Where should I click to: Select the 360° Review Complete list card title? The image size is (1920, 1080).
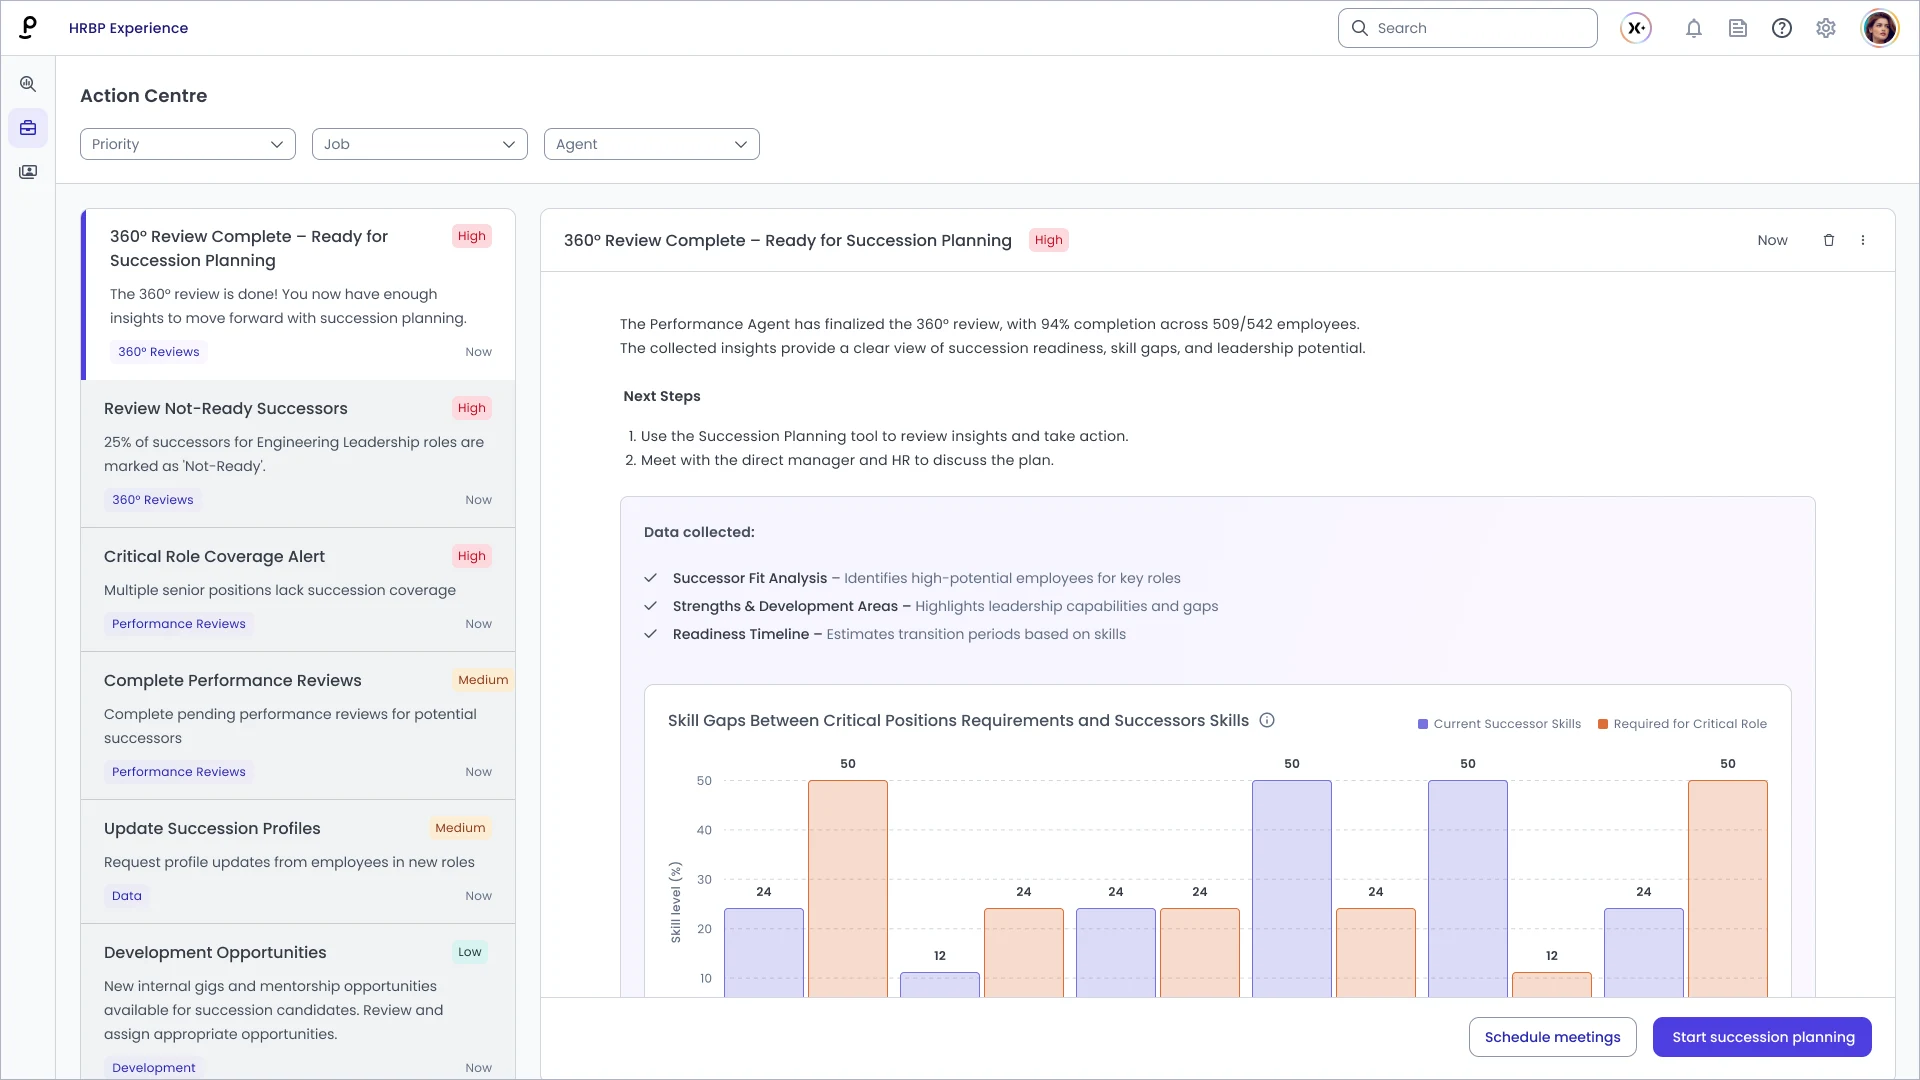249,248
